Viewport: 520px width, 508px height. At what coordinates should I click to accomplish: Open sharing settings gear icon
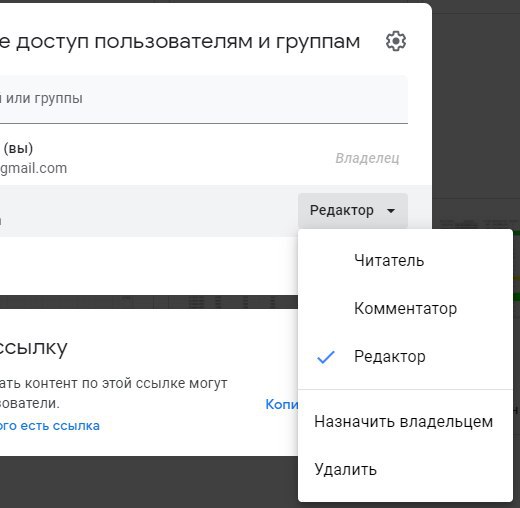click(x=396, y=41)
